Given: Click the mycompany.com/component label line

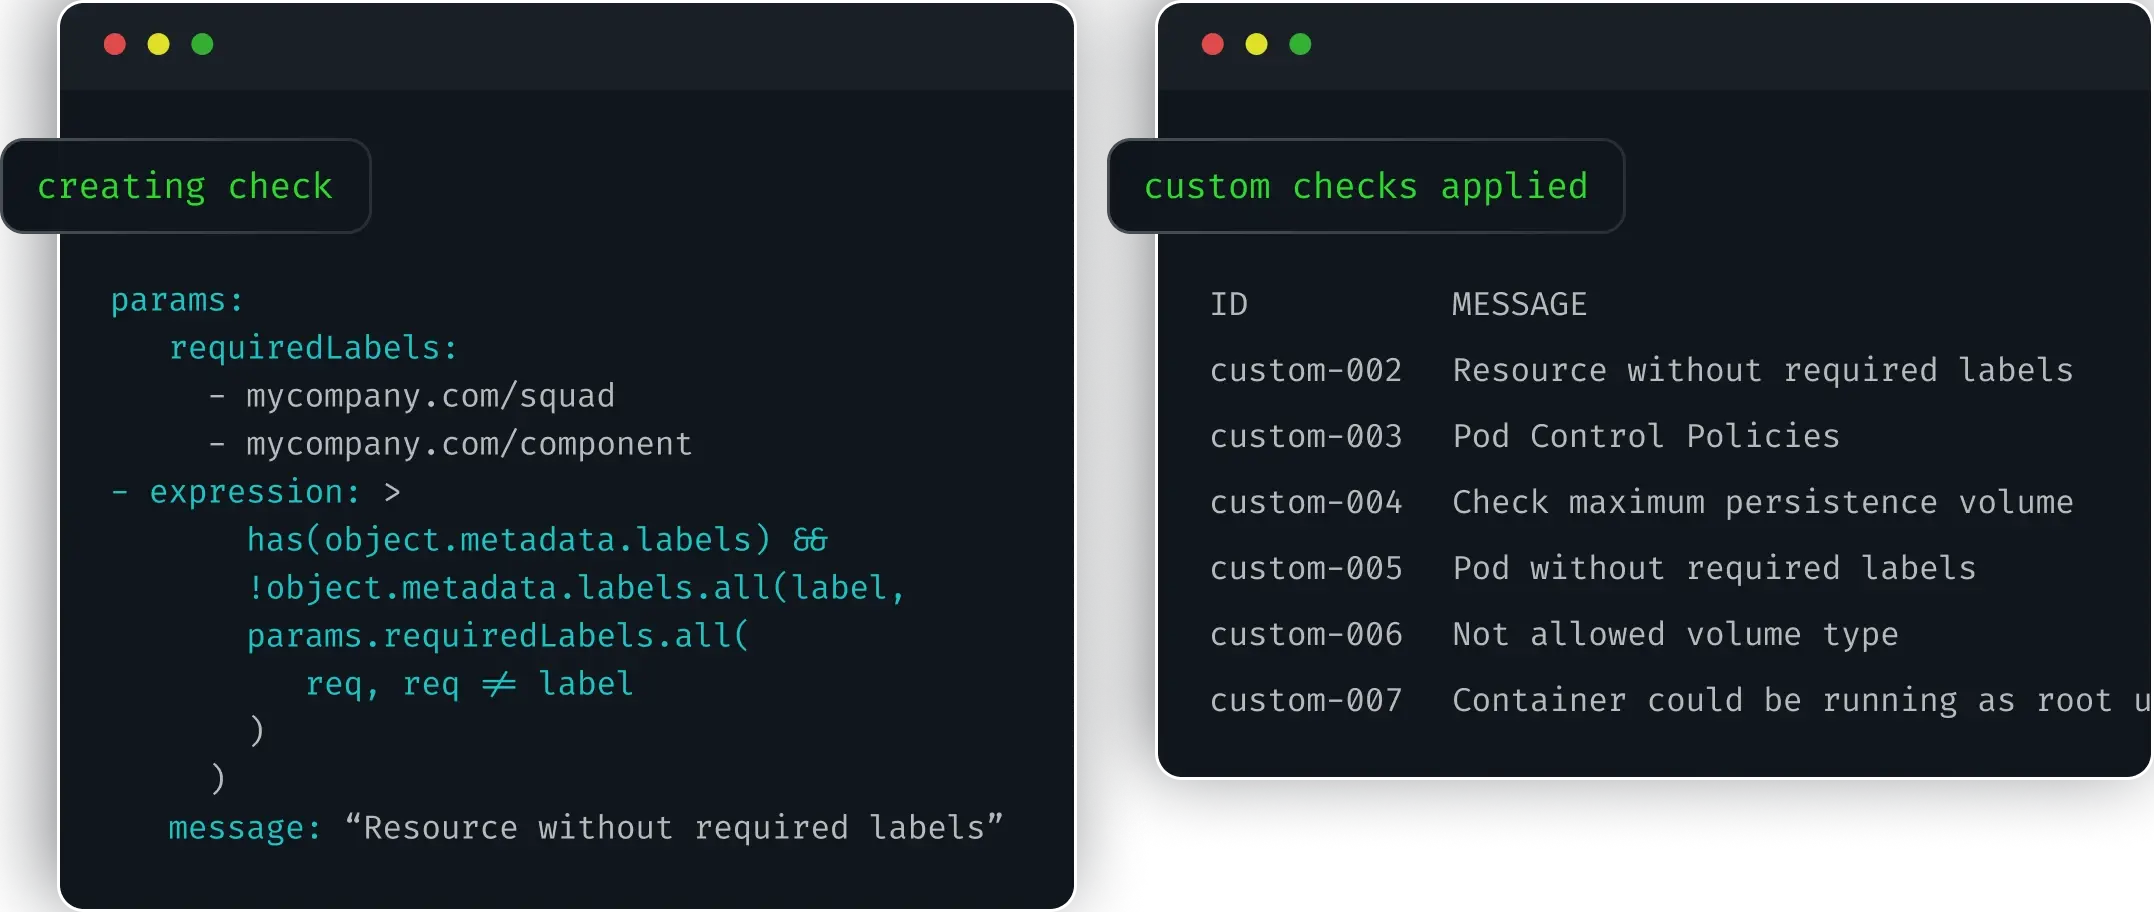Looking at the screenshot, I should [469, 444].
